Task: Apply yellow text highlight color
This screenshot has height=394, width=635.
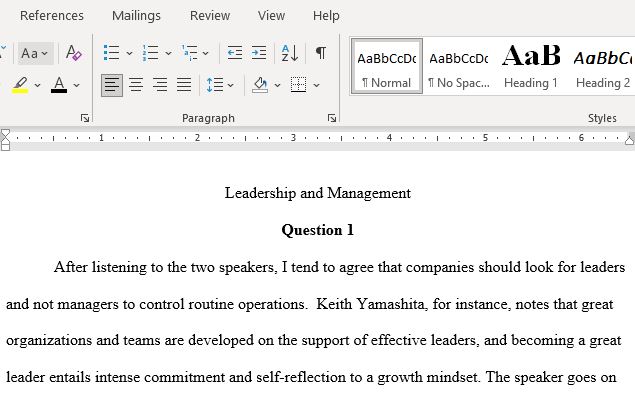Action: click(x=20, y=85)
